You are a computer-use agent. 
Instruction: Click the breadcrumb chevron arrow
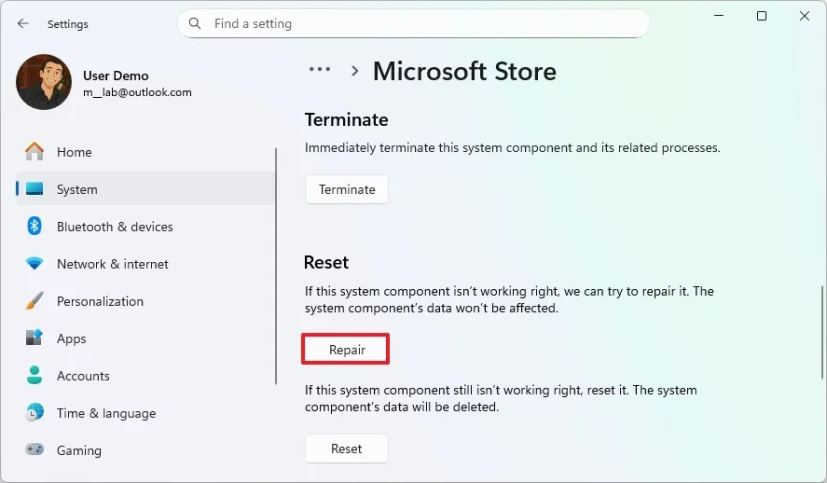point(355,71)
